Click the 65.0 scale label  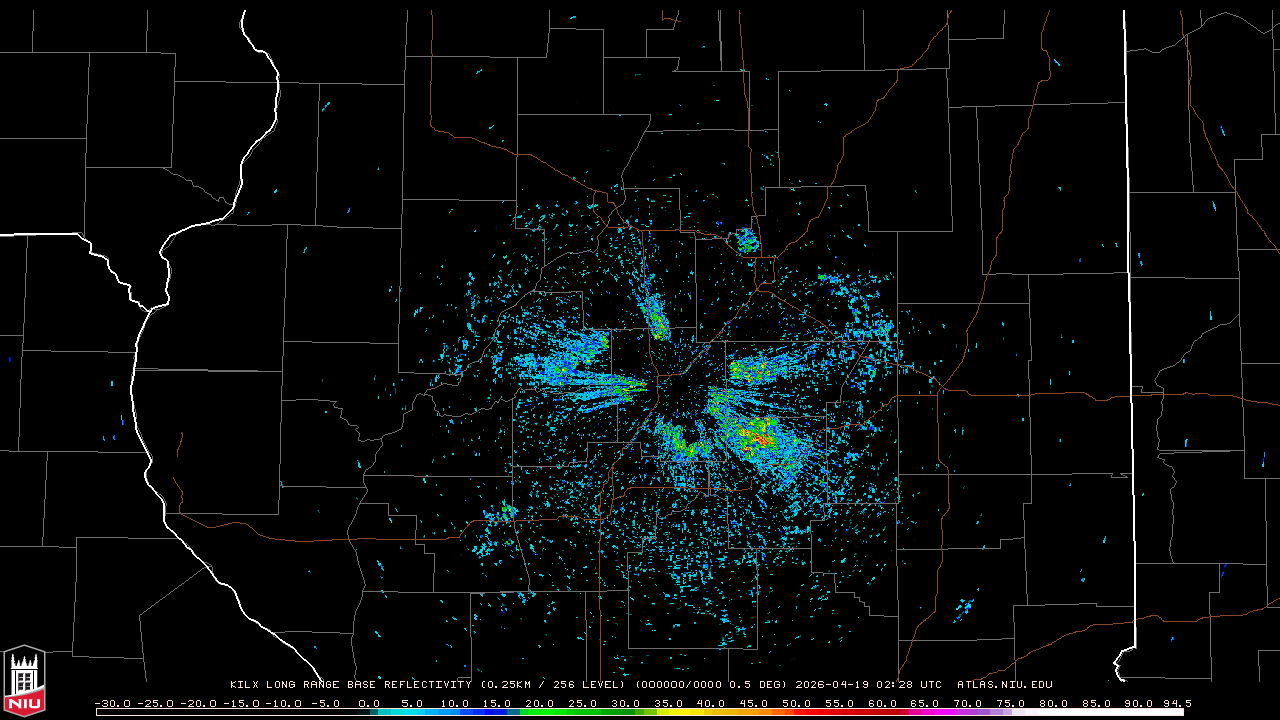click(x=924, y=703)
